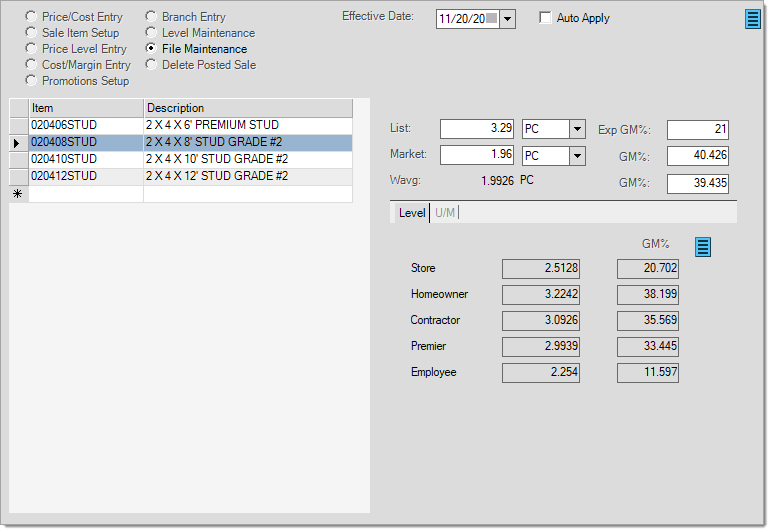771x532 pixels.
Task: Expand the List unit PC dropdown
Action: pos(577,129)
